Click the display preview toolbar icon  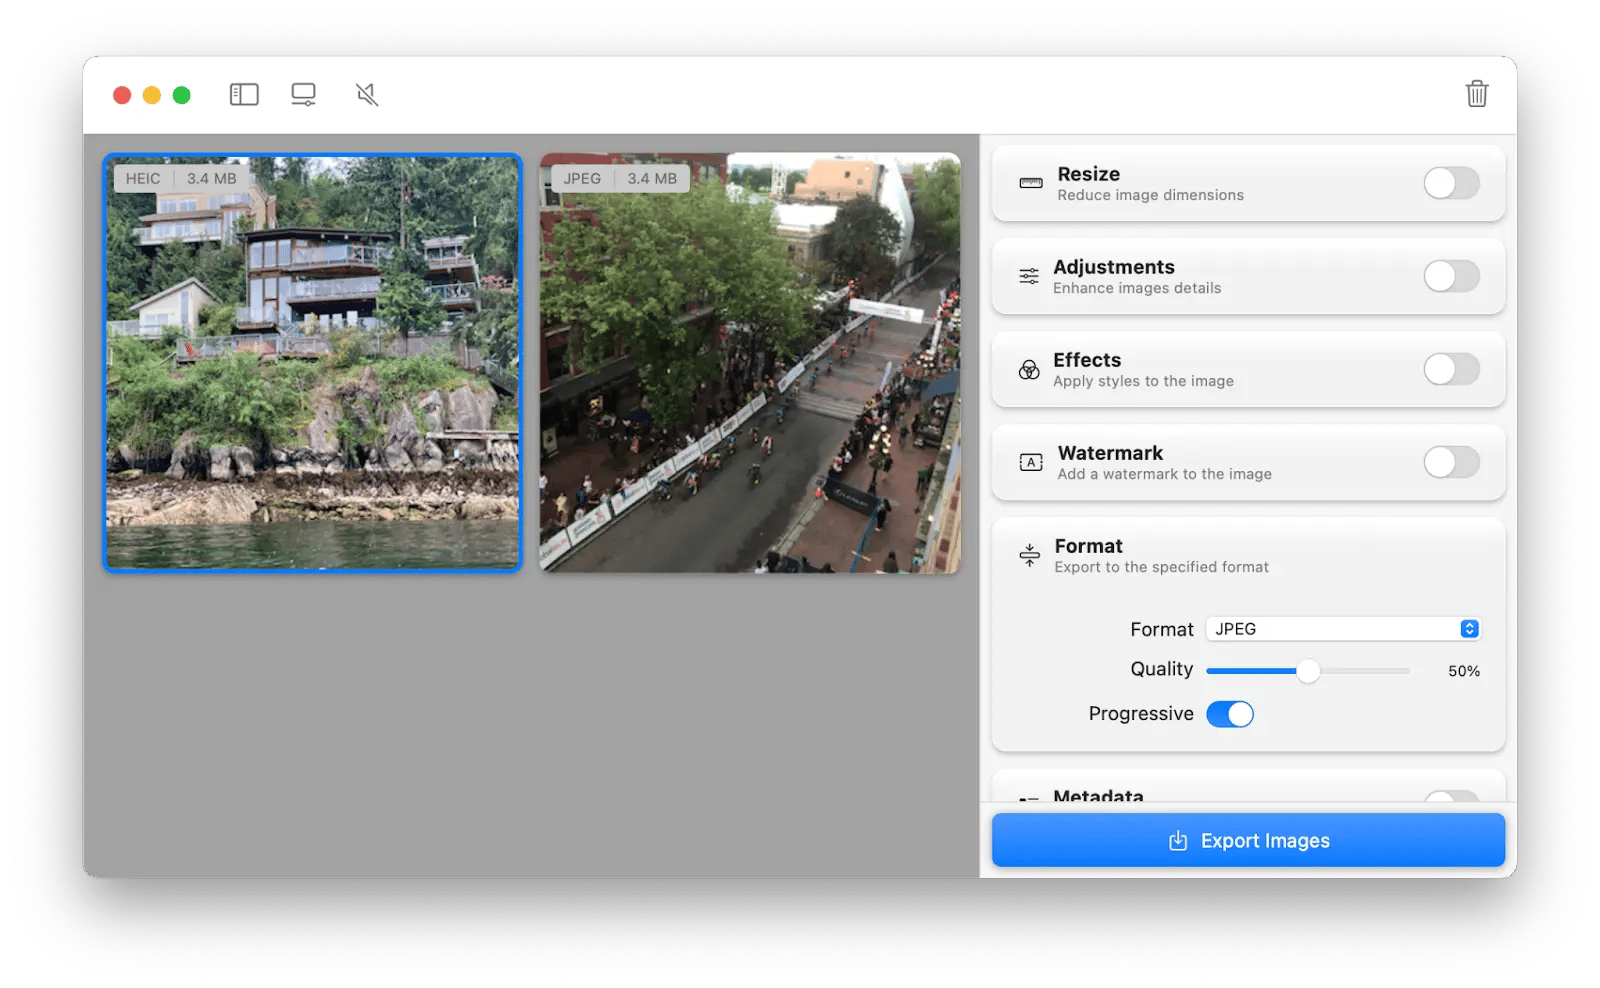[303, 95]
